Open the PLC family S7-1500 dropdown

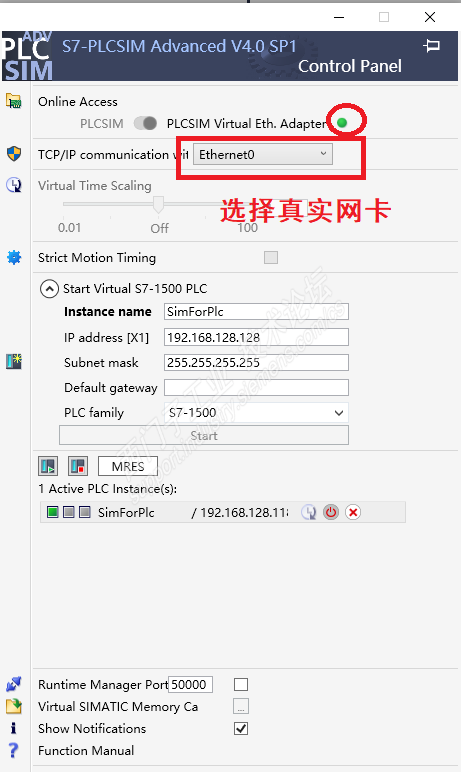[x=256, y=413]
